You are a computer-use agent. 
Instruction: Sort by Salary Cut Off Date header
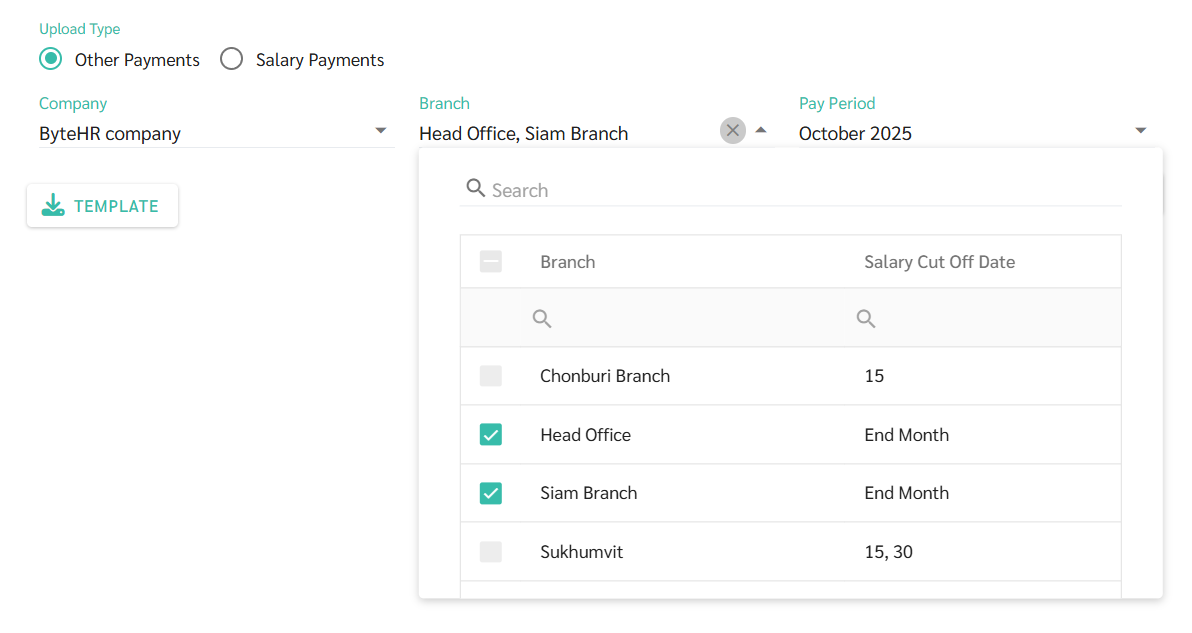(939, 262)
